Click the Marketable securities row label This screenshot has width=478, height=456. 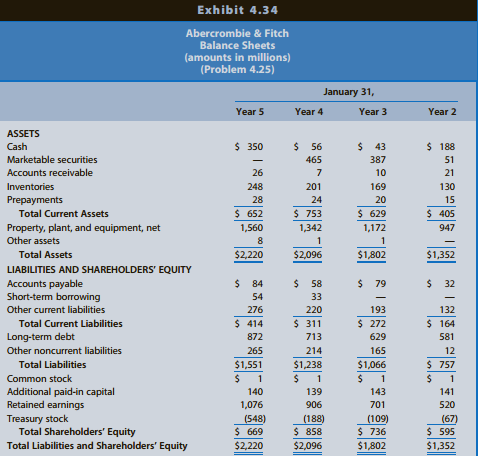52,160
